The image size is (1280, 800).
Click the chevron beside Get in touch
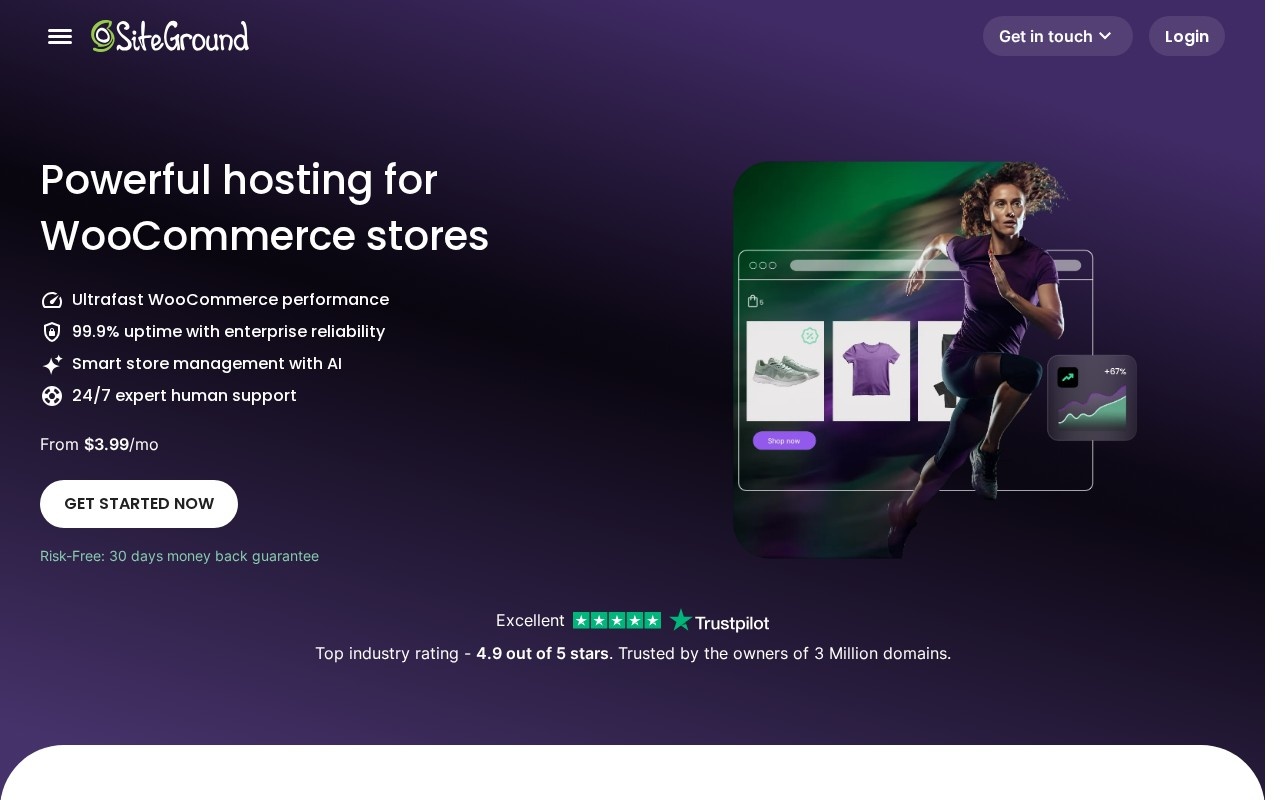click(x=1105, y=36)
